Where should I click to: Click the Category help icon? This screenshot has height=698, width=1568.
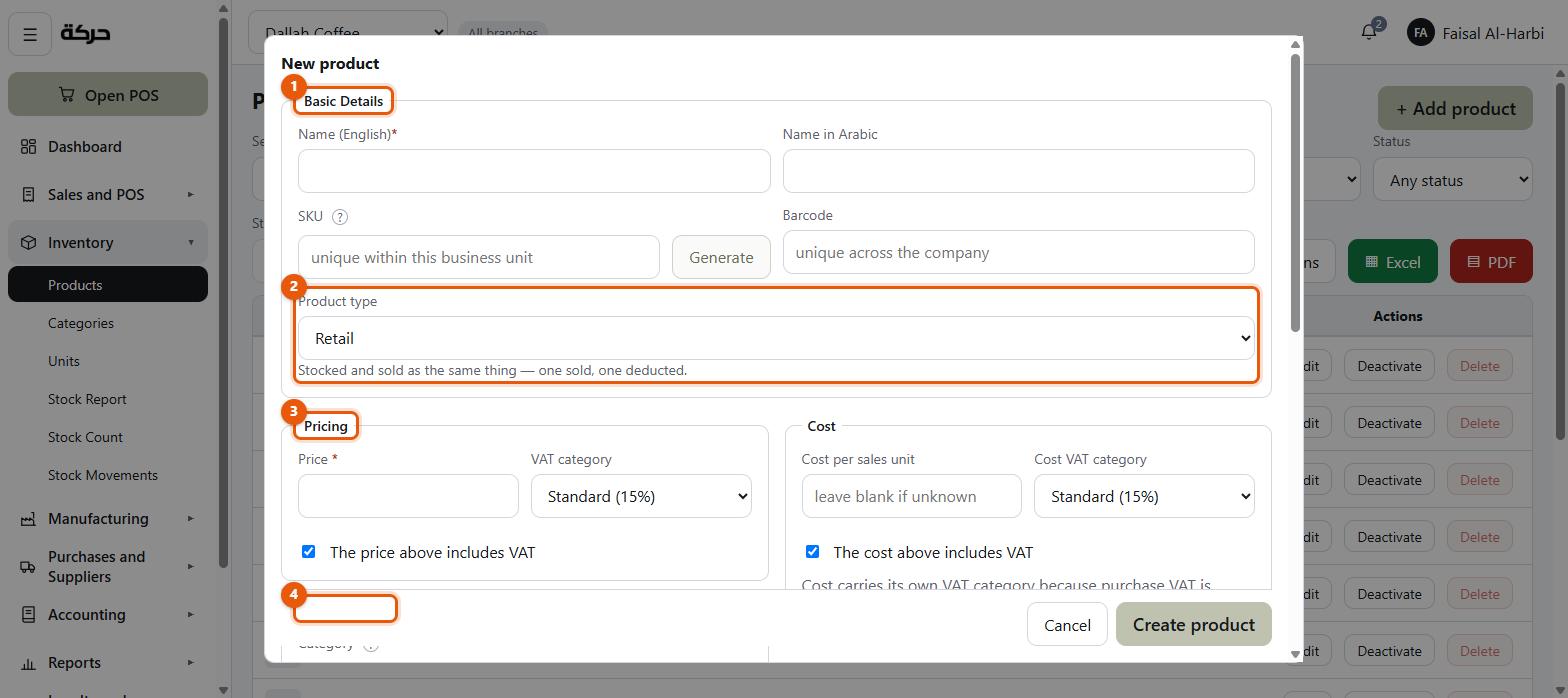371,645
